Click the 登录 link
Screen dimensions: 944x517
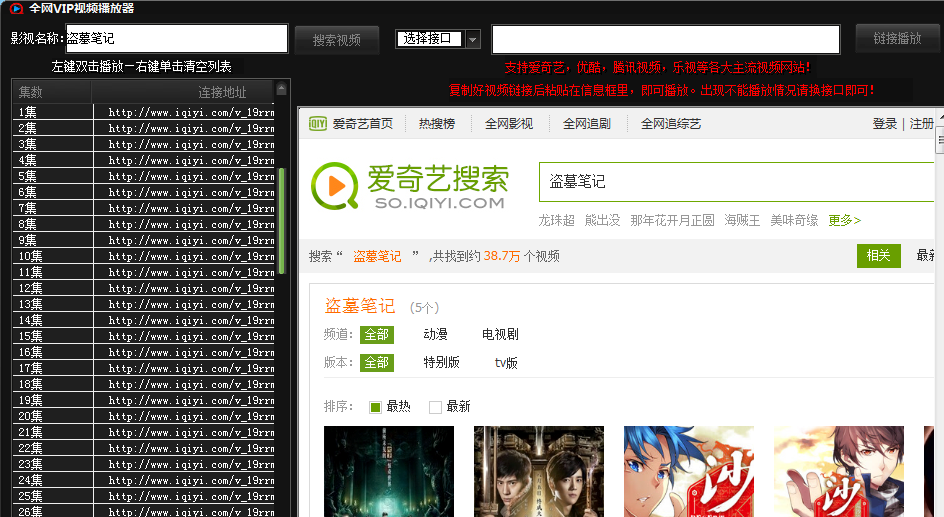click(x=884, y=124)
